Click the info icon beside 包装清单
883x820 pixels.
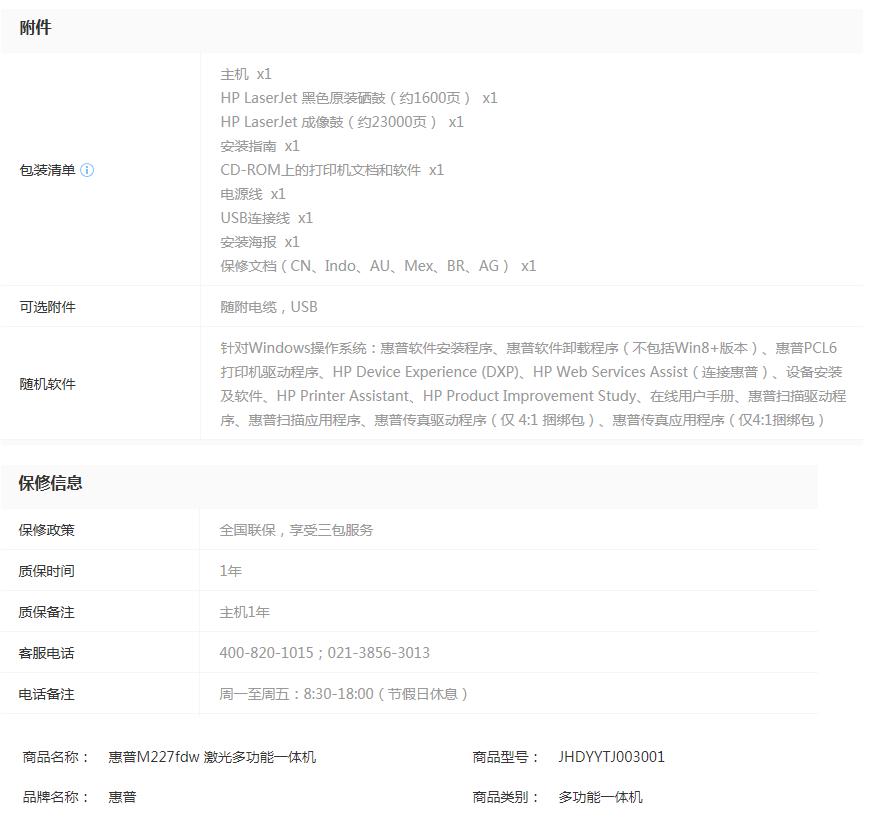coord(87,170)
